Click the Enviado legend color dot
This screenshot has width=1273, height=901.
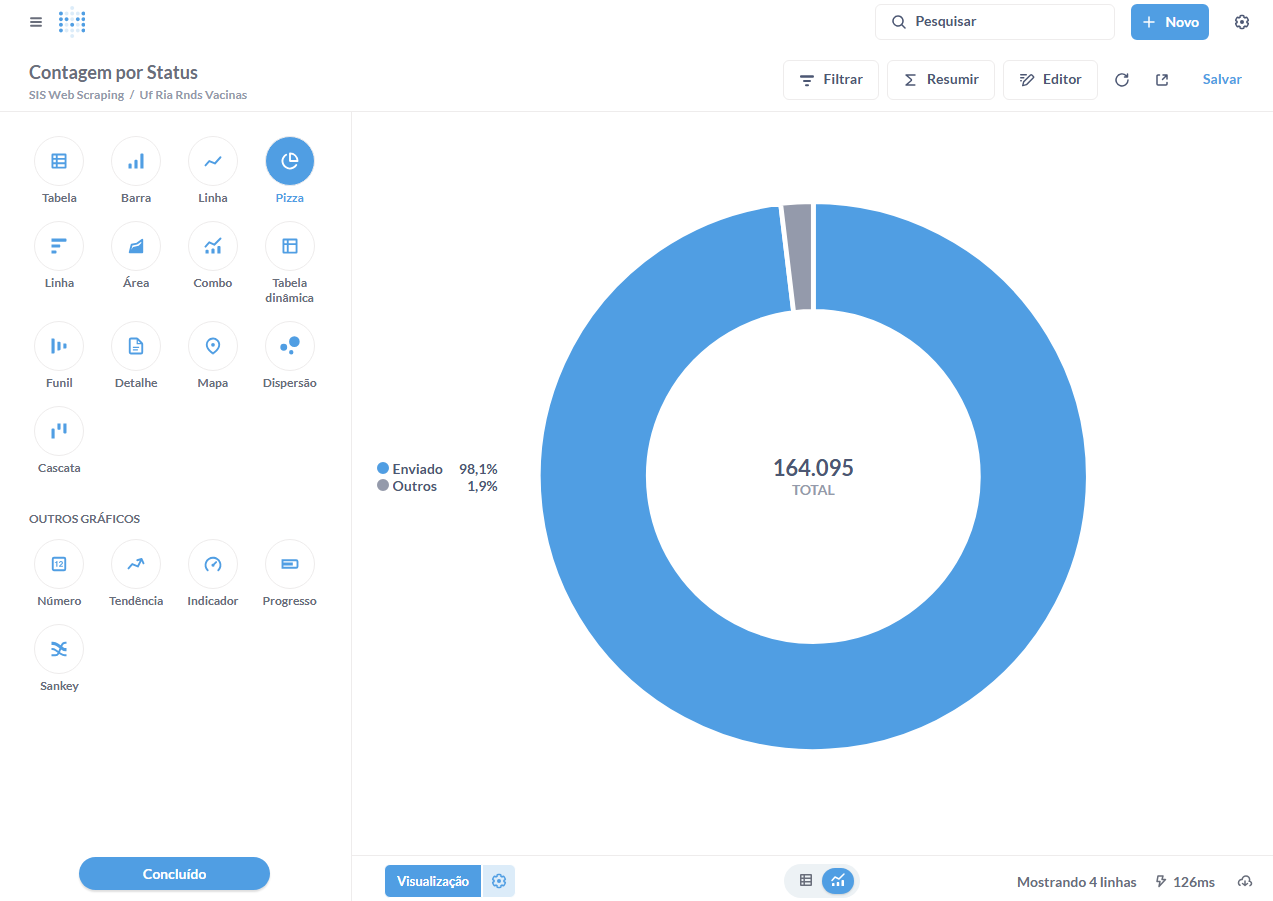point(383,468)
